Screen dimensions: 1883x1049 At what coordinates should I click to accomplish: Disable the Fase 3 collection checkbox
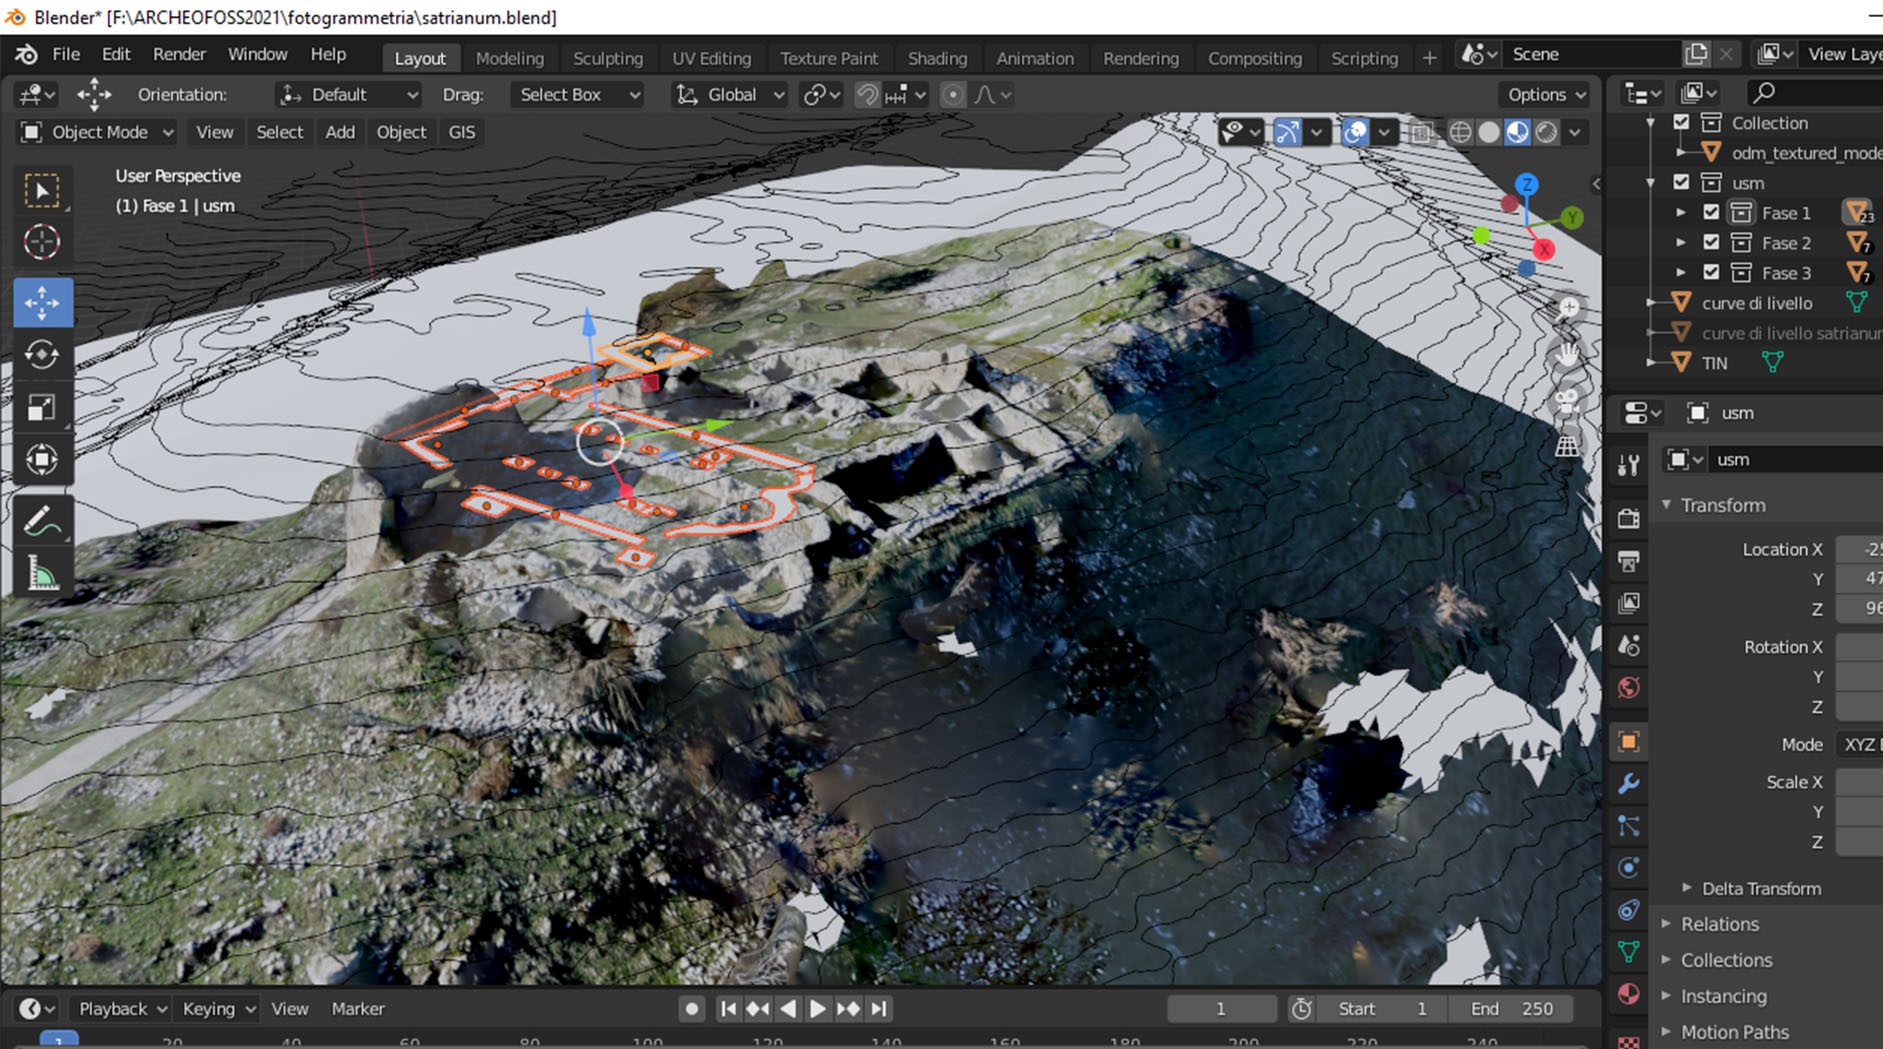pyautogui.click(x=1711, y=273)
